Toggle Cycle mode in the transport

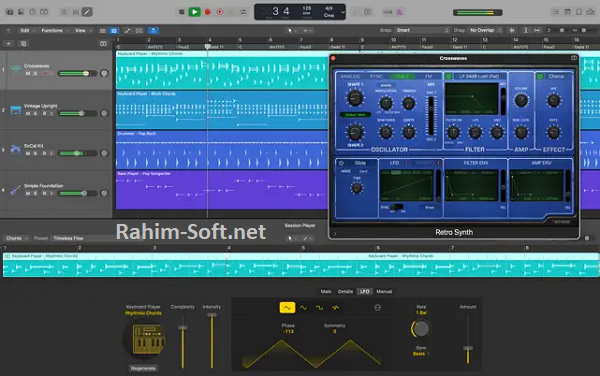[x=243, y=12]
